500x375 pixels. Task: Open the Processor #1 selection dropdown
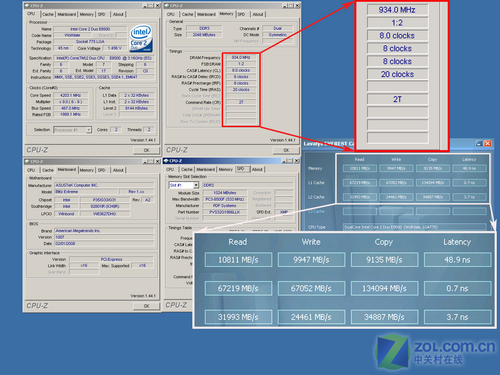click(89, 130)
